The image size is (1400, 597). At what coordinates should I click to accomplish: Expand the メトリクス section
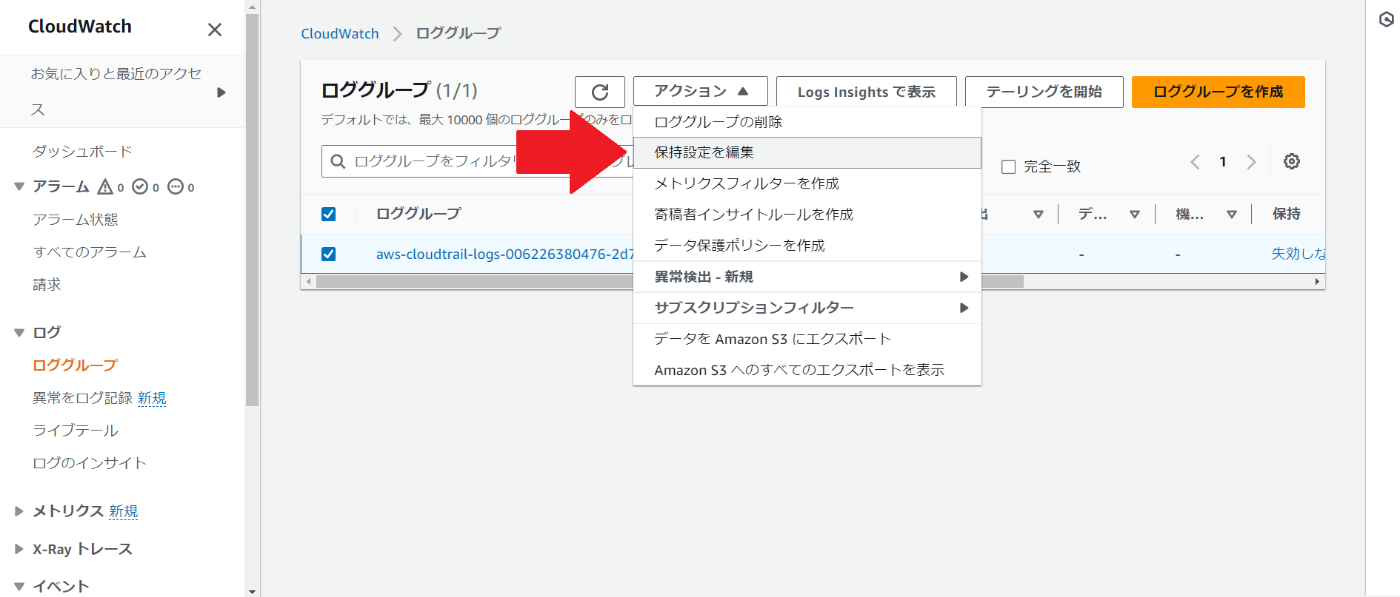[x=19, y=511]
